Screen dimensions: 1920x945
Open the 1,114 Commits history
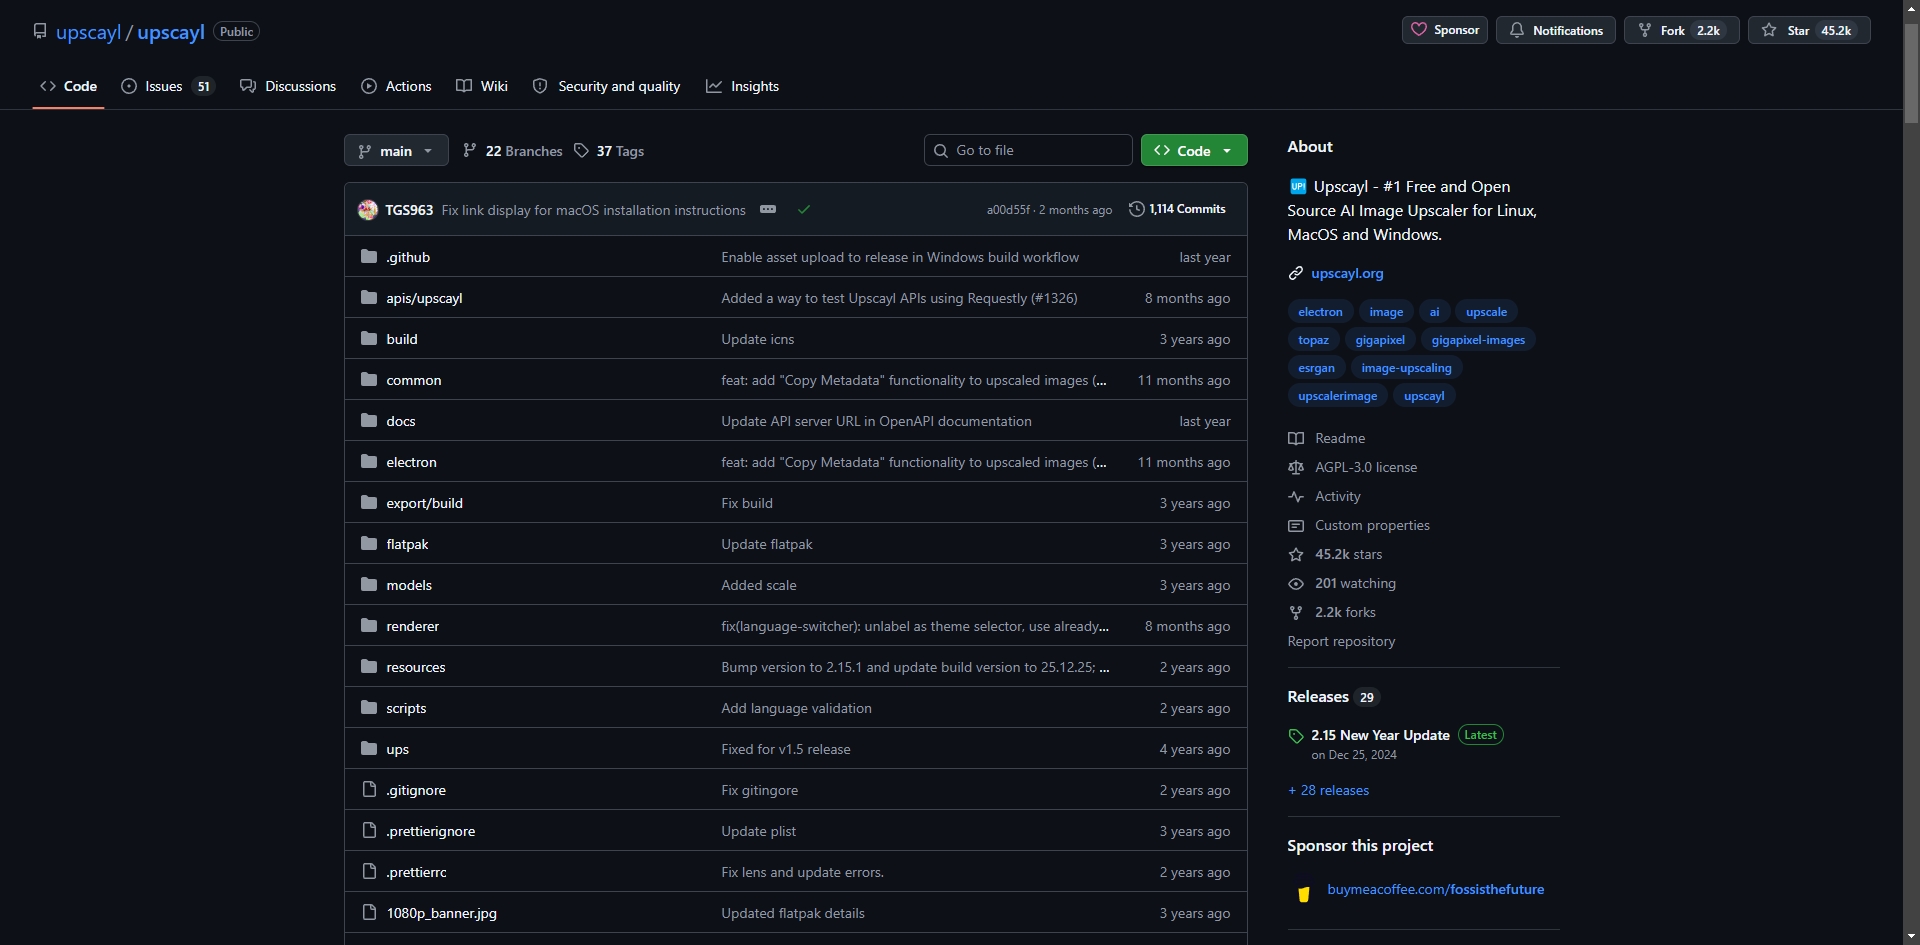(x=1177, y=209)
